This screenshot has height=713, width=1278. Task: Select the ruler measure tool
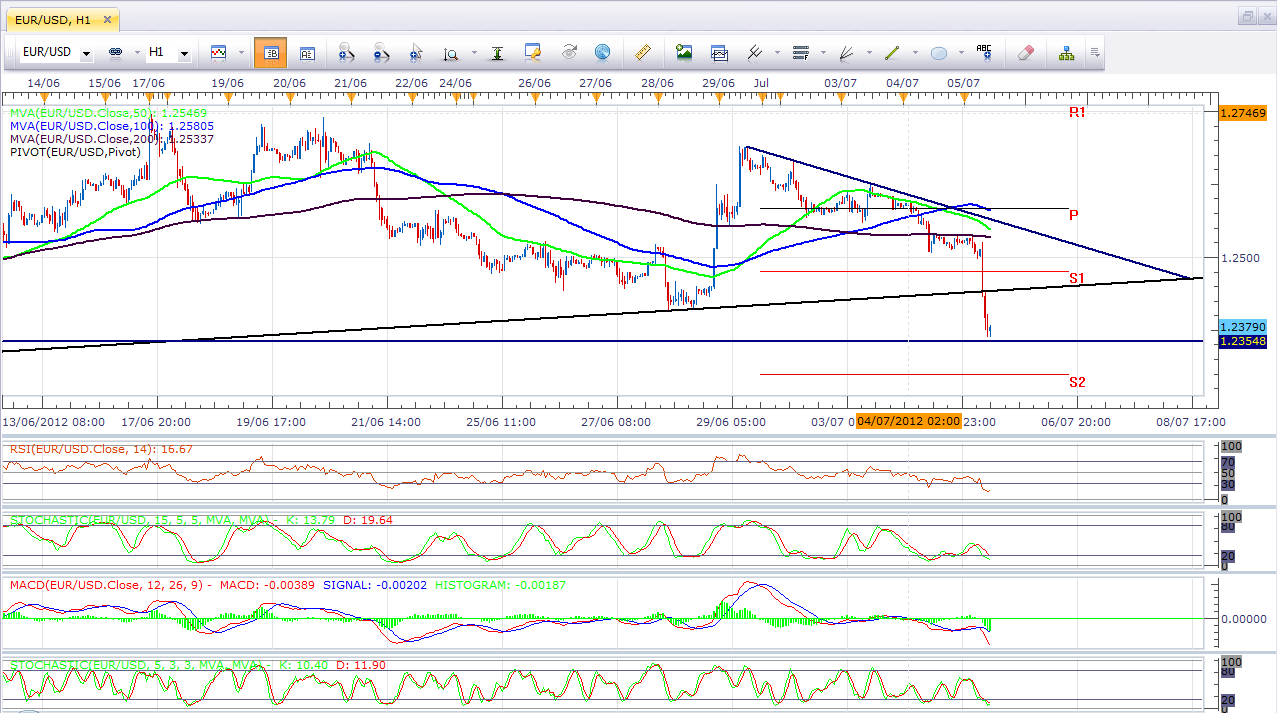point(644,52)
